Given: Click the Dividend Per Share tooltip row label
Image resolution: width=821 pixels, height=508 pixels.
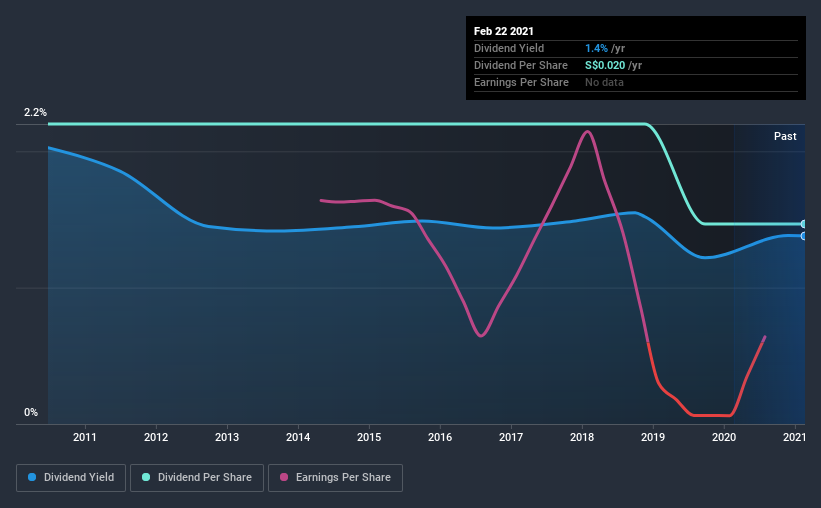Looking at the screenshot, I should (x=520, y=65).
